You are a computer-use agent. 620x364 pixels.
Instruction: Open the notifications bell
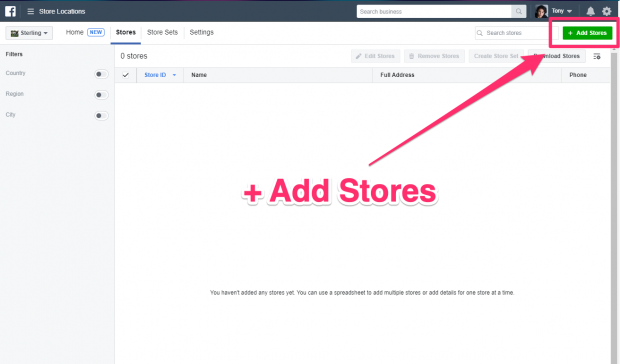(590, 11)
